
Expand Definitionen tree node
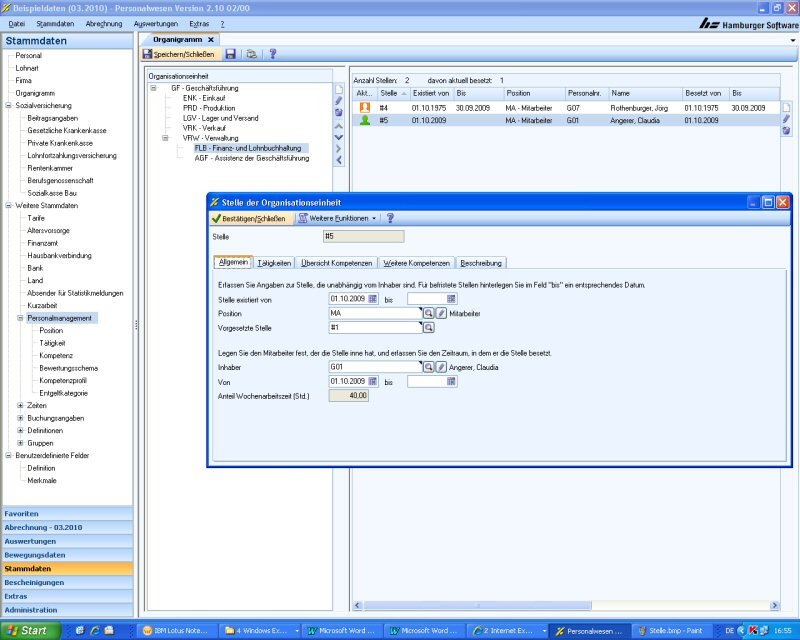(20, 430)
